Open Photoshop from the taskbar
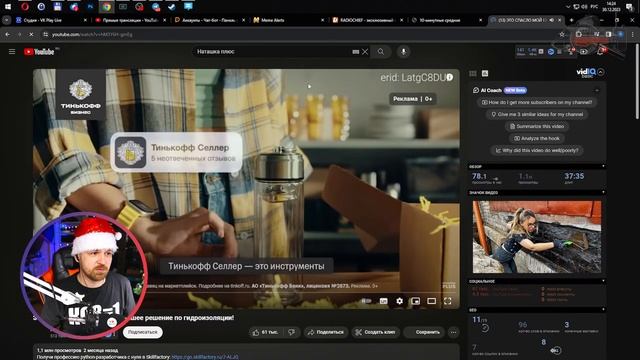Image resolution: width=640 pixels, height=360 pixels. point(90,7)
